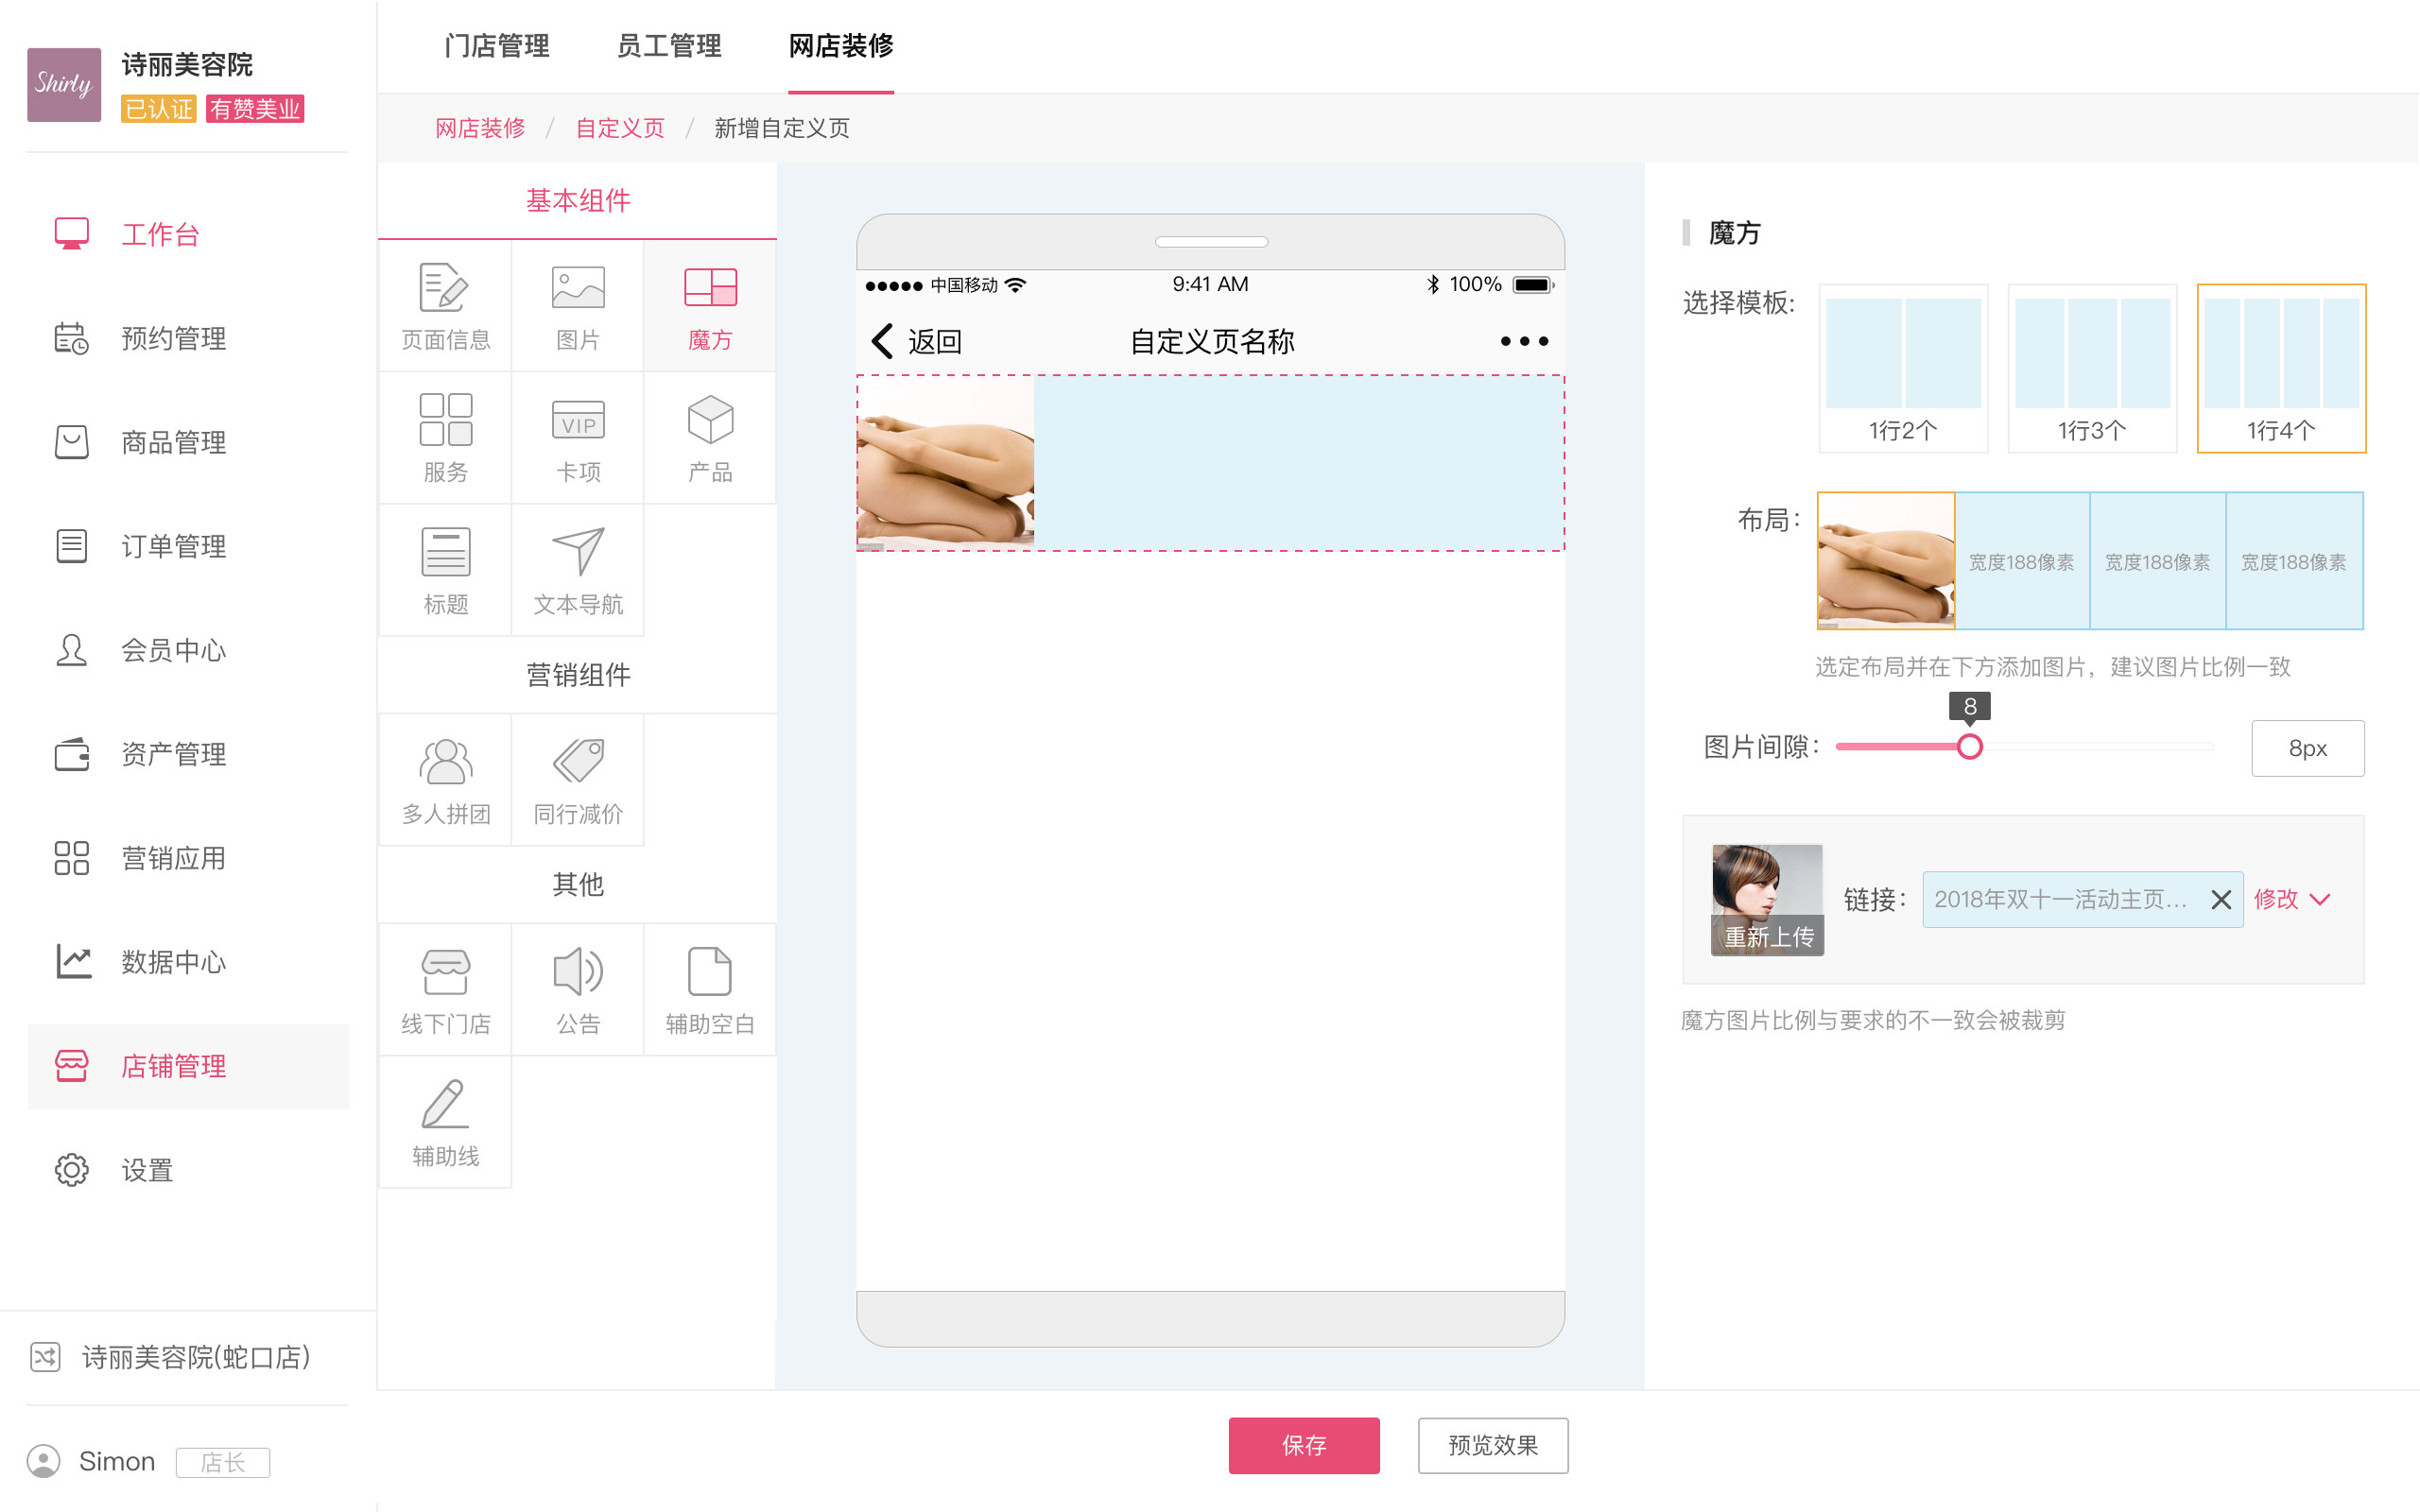Open 设置 settings in the sidebar
Screen dimensions: 2420x1512
pyautogui.click(x=188, y=1170)
